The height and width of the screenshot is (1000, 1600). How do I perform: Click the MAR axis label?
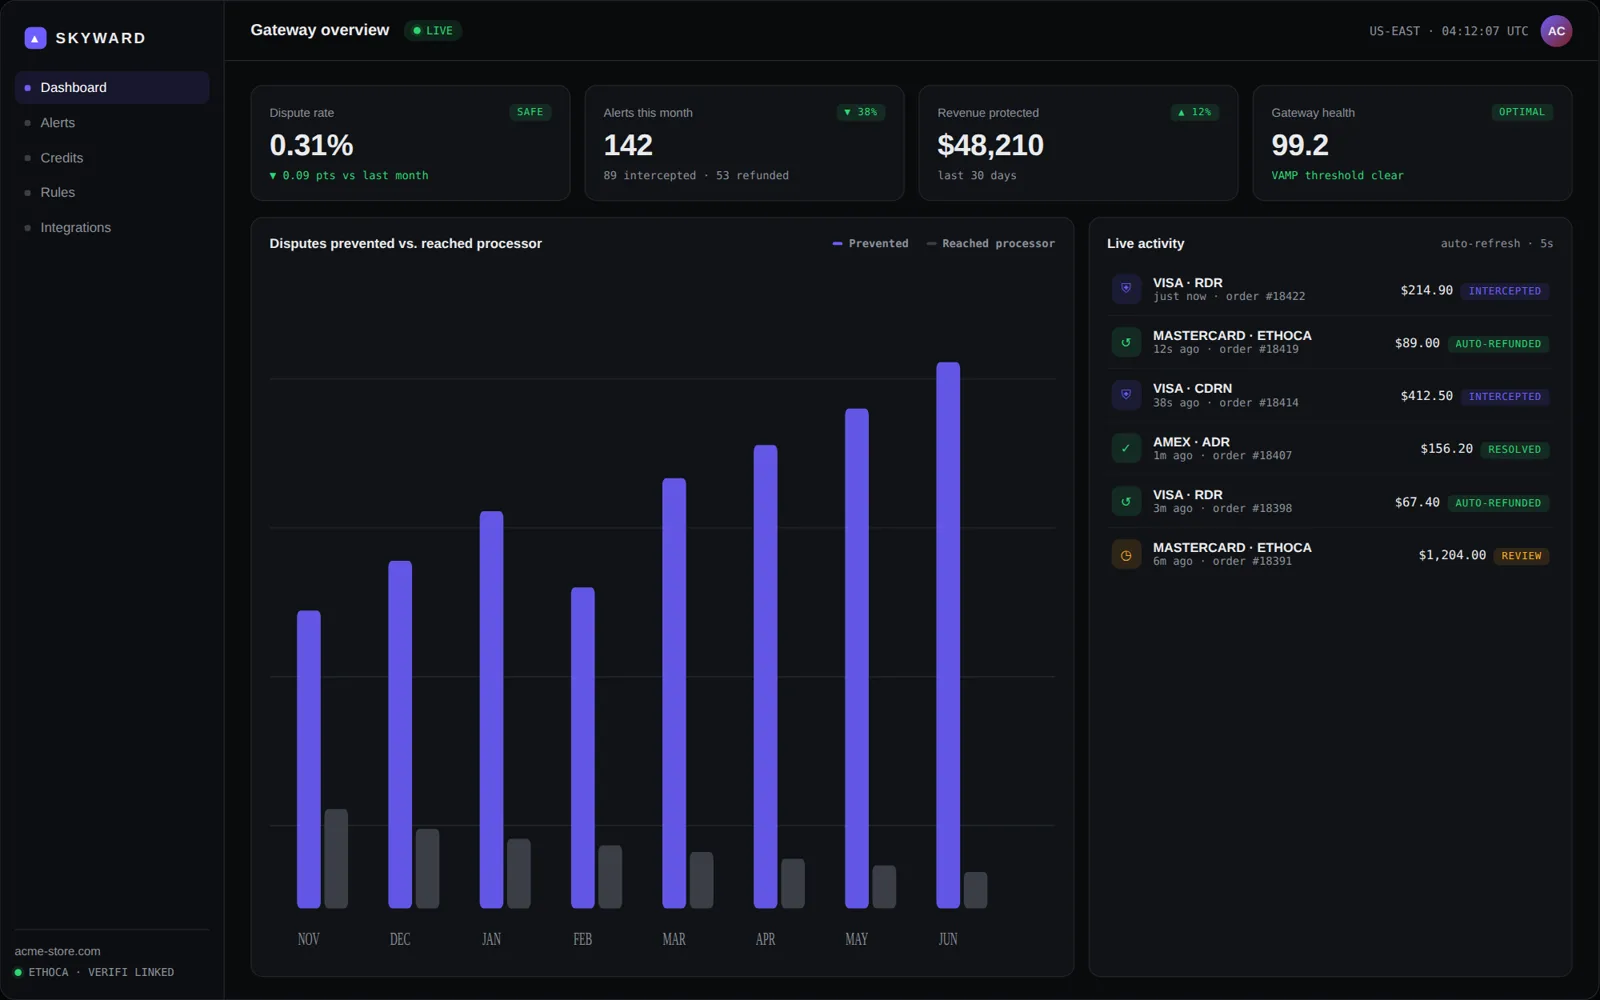674,939
